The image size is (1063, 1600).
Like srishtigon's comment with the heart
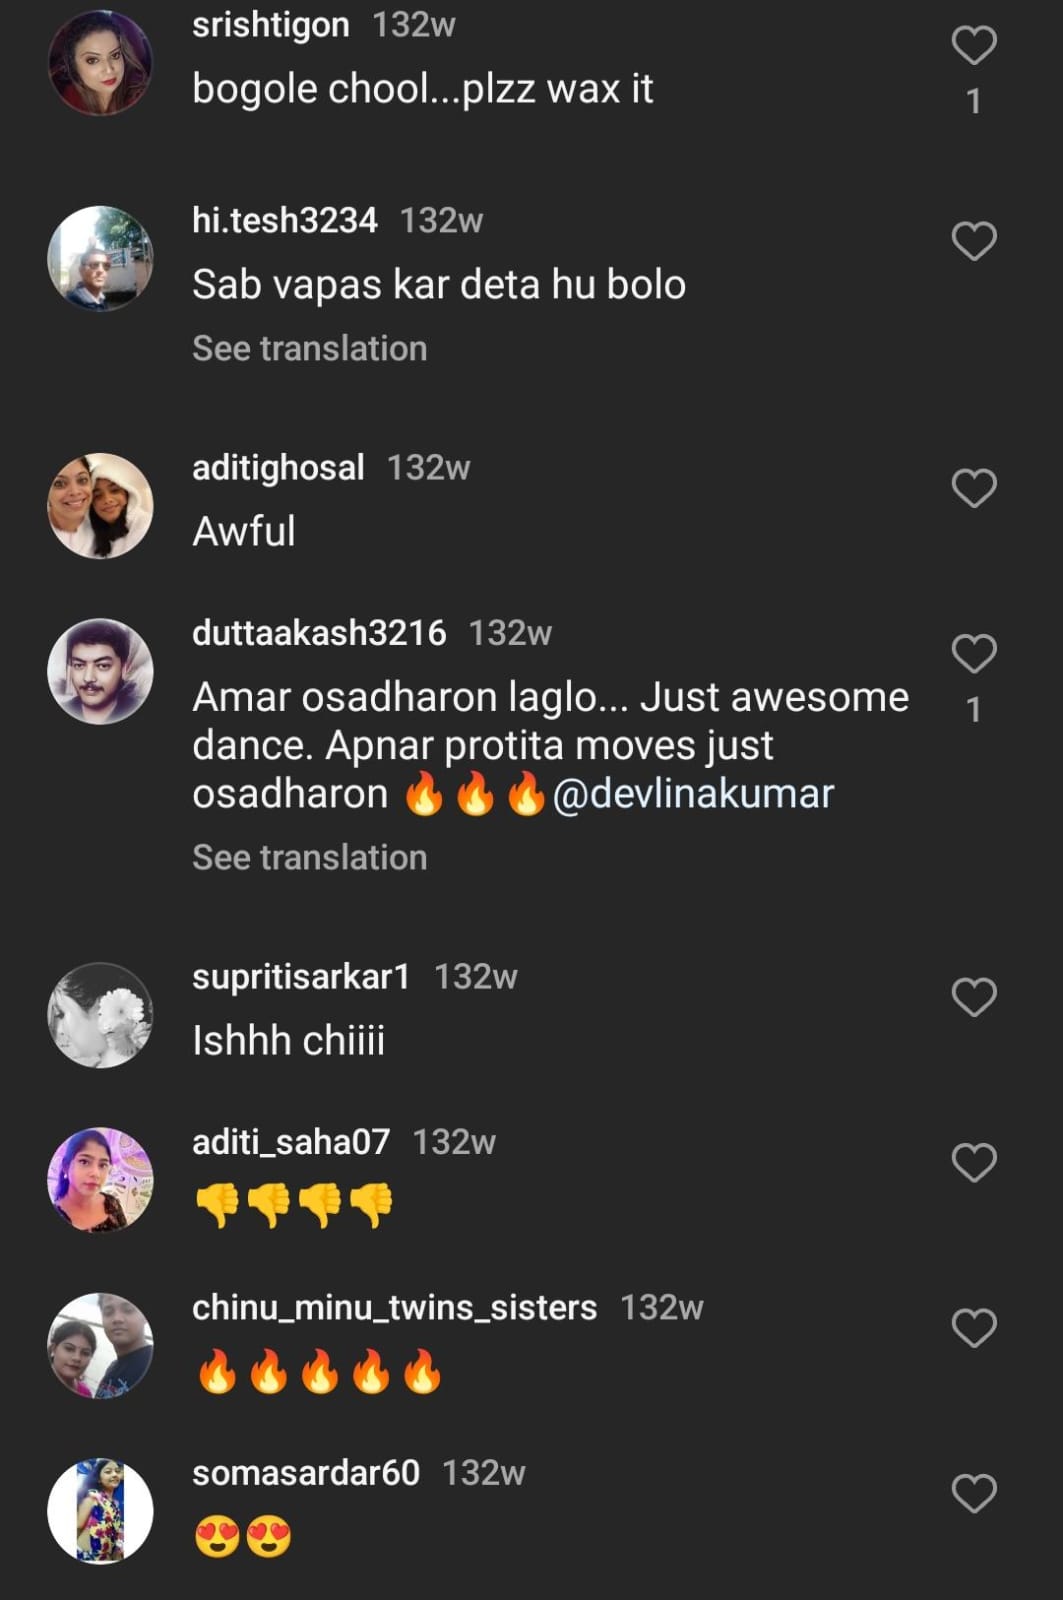coord(973,46)
